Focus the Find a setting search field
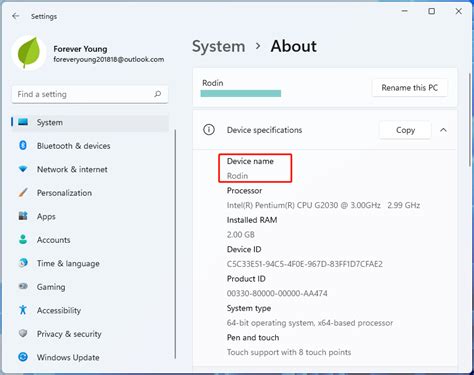 (x=90, y=94)
